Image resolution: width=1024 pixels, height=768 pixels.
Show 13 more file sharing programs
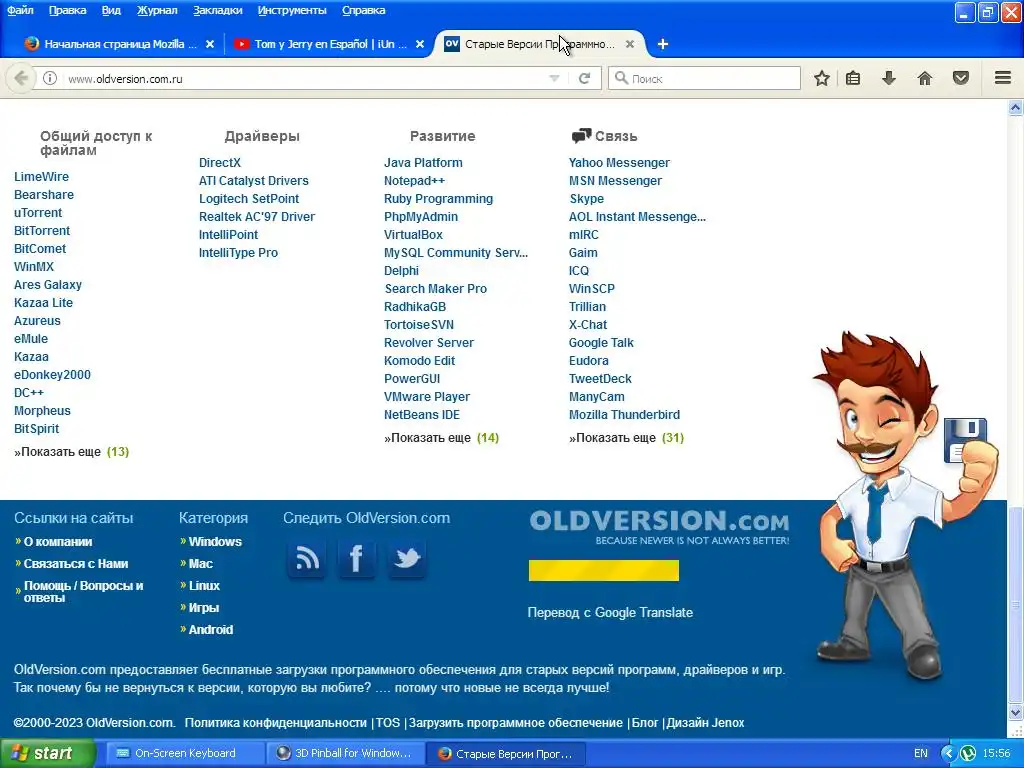pyautogui.click(x=72, y=452)
